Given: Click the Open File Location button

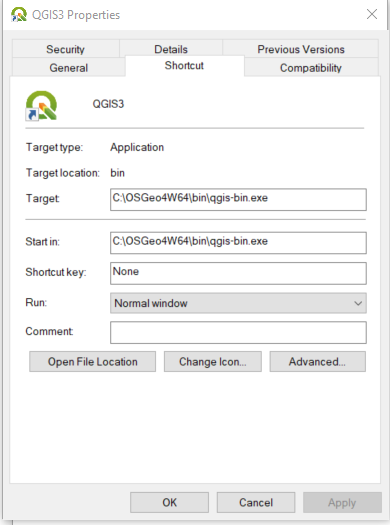Looking at the screenshot, I should click(92, 362).
